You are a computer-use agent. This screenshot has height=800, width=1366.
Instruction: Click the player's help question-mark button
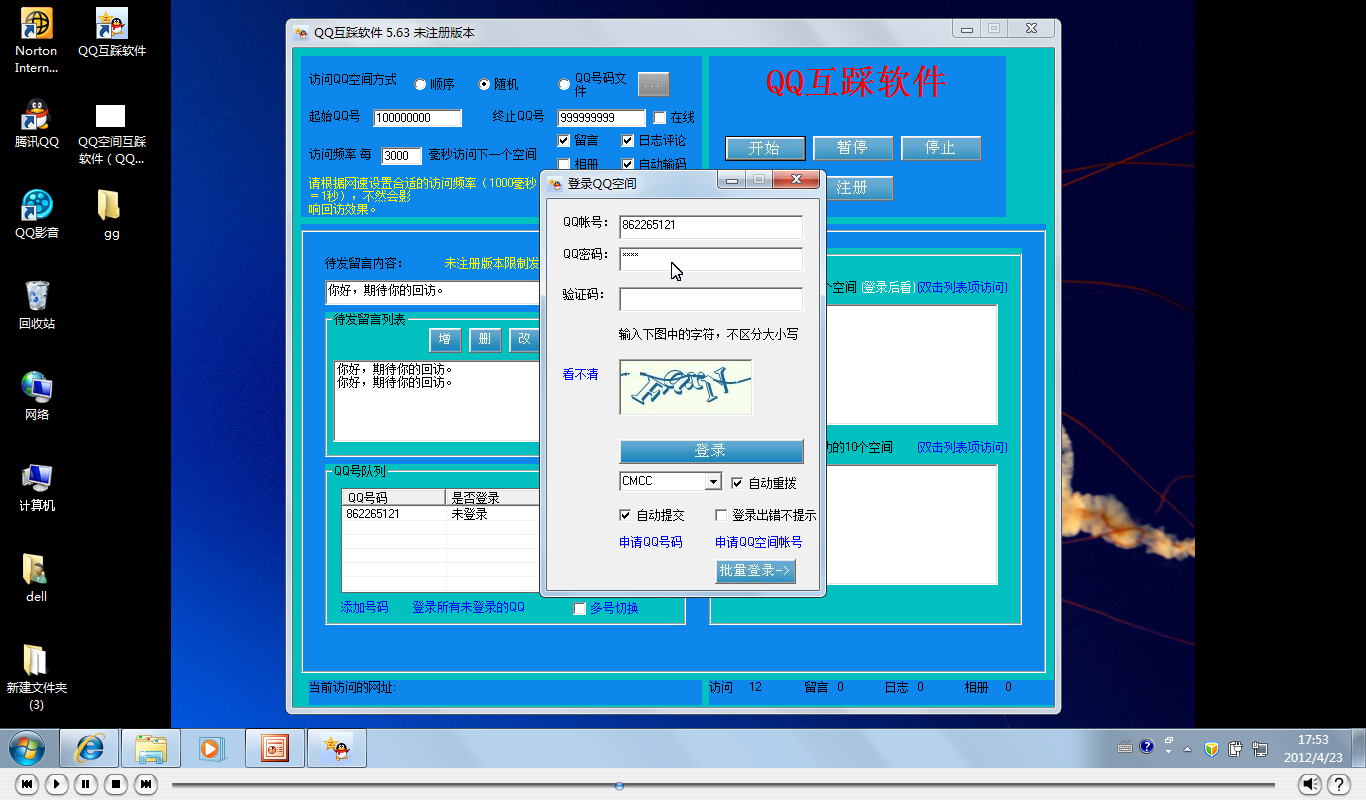pyautogui.click(x=1339, y=784)
